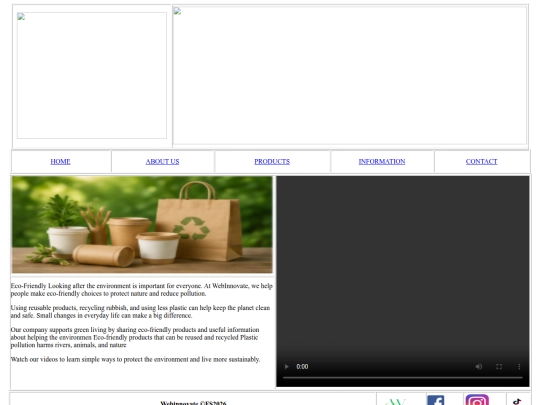
Task: Open the PRODUCTS link
Action: pyautogui.click(x=272, y=162)
